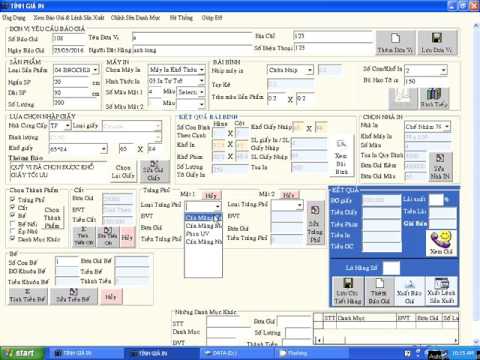
Task: Click the Tính Tiền Cắt calculate icon
Action: (x=83, y=237)
